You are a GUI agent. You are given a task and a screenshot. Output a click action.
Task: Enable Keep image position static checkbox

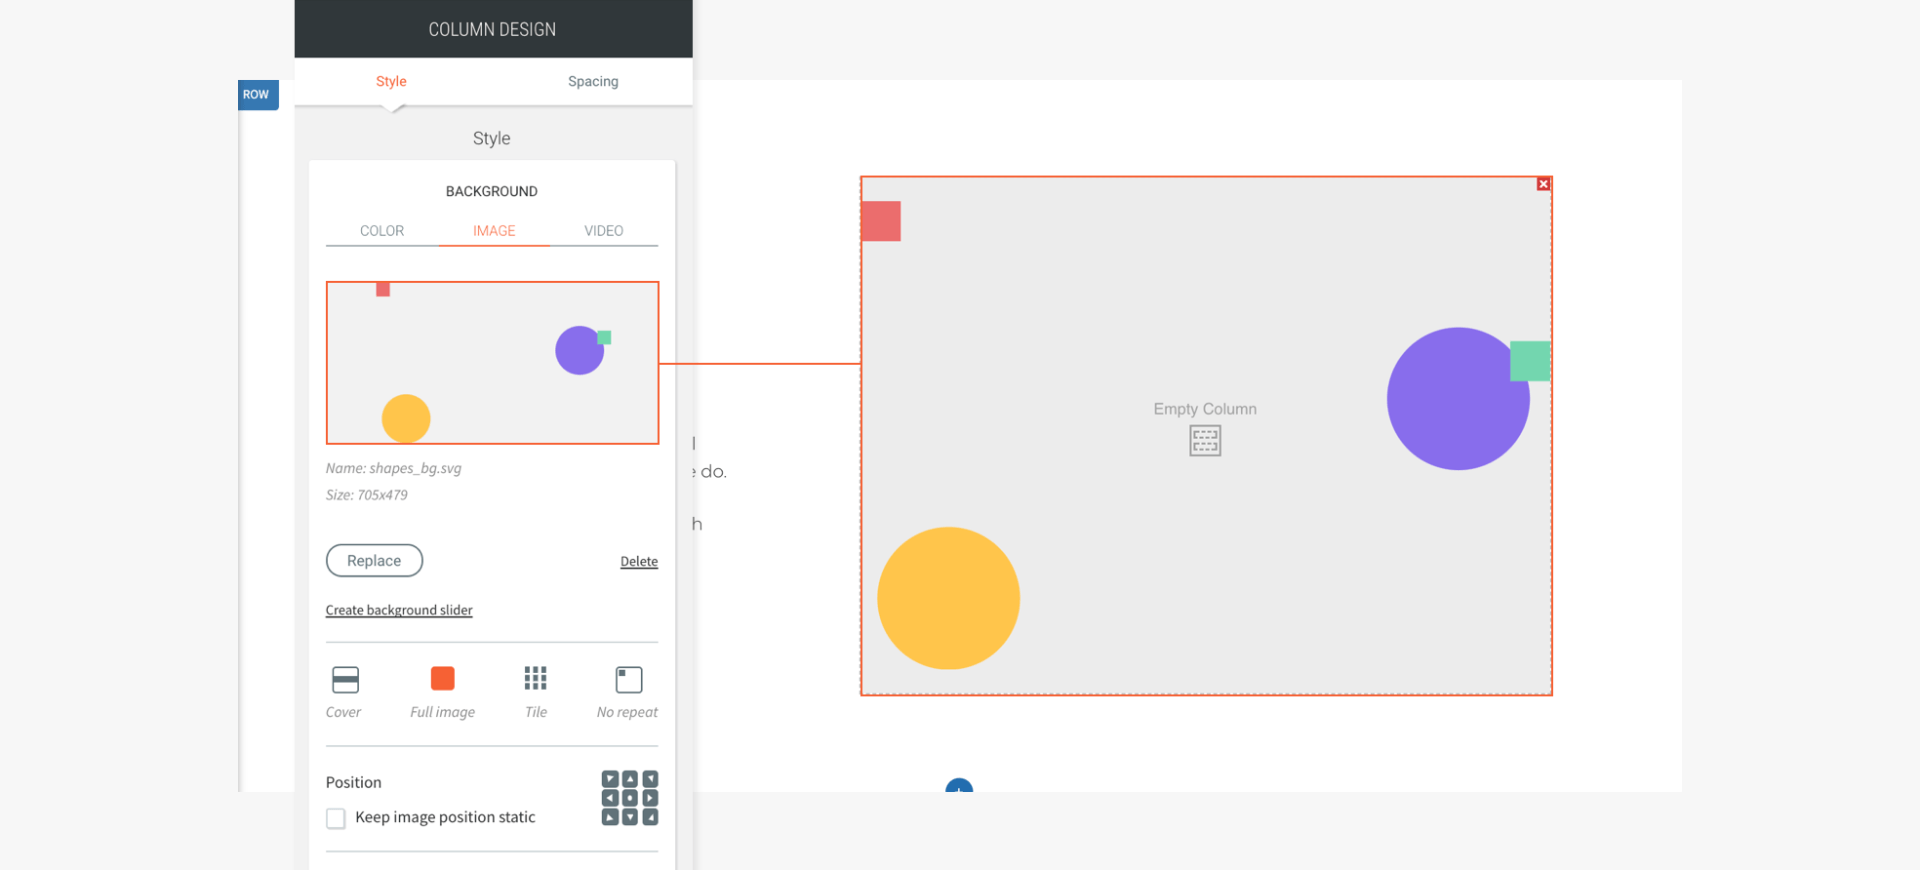336,818
